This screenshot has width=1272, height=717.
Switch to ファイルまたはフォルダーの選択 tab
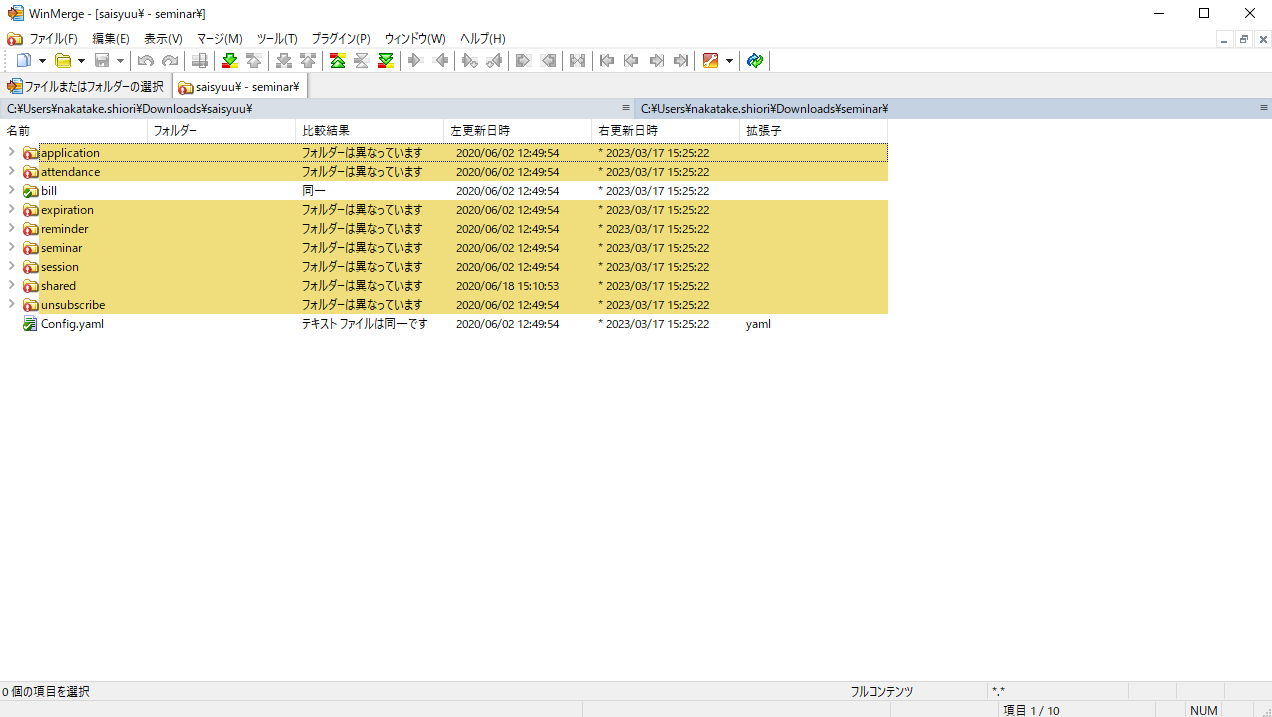pyautogui.click(x=86, y=87)
